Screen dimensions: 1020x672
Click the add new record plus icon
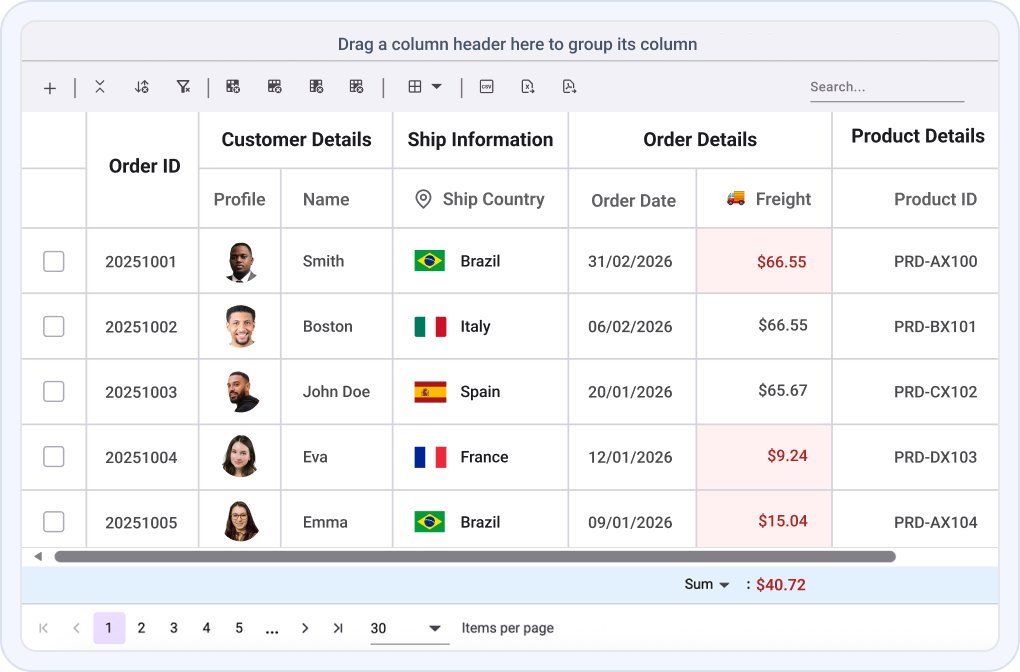[50, 87]
